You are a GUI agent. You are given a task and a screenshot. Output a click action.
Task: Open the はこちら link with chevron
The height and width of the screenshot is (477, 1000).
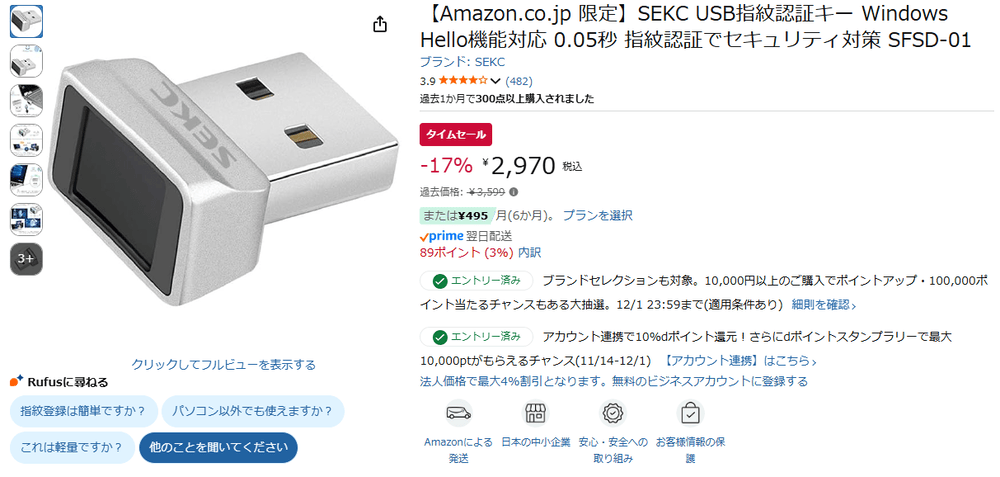[790, 361]
